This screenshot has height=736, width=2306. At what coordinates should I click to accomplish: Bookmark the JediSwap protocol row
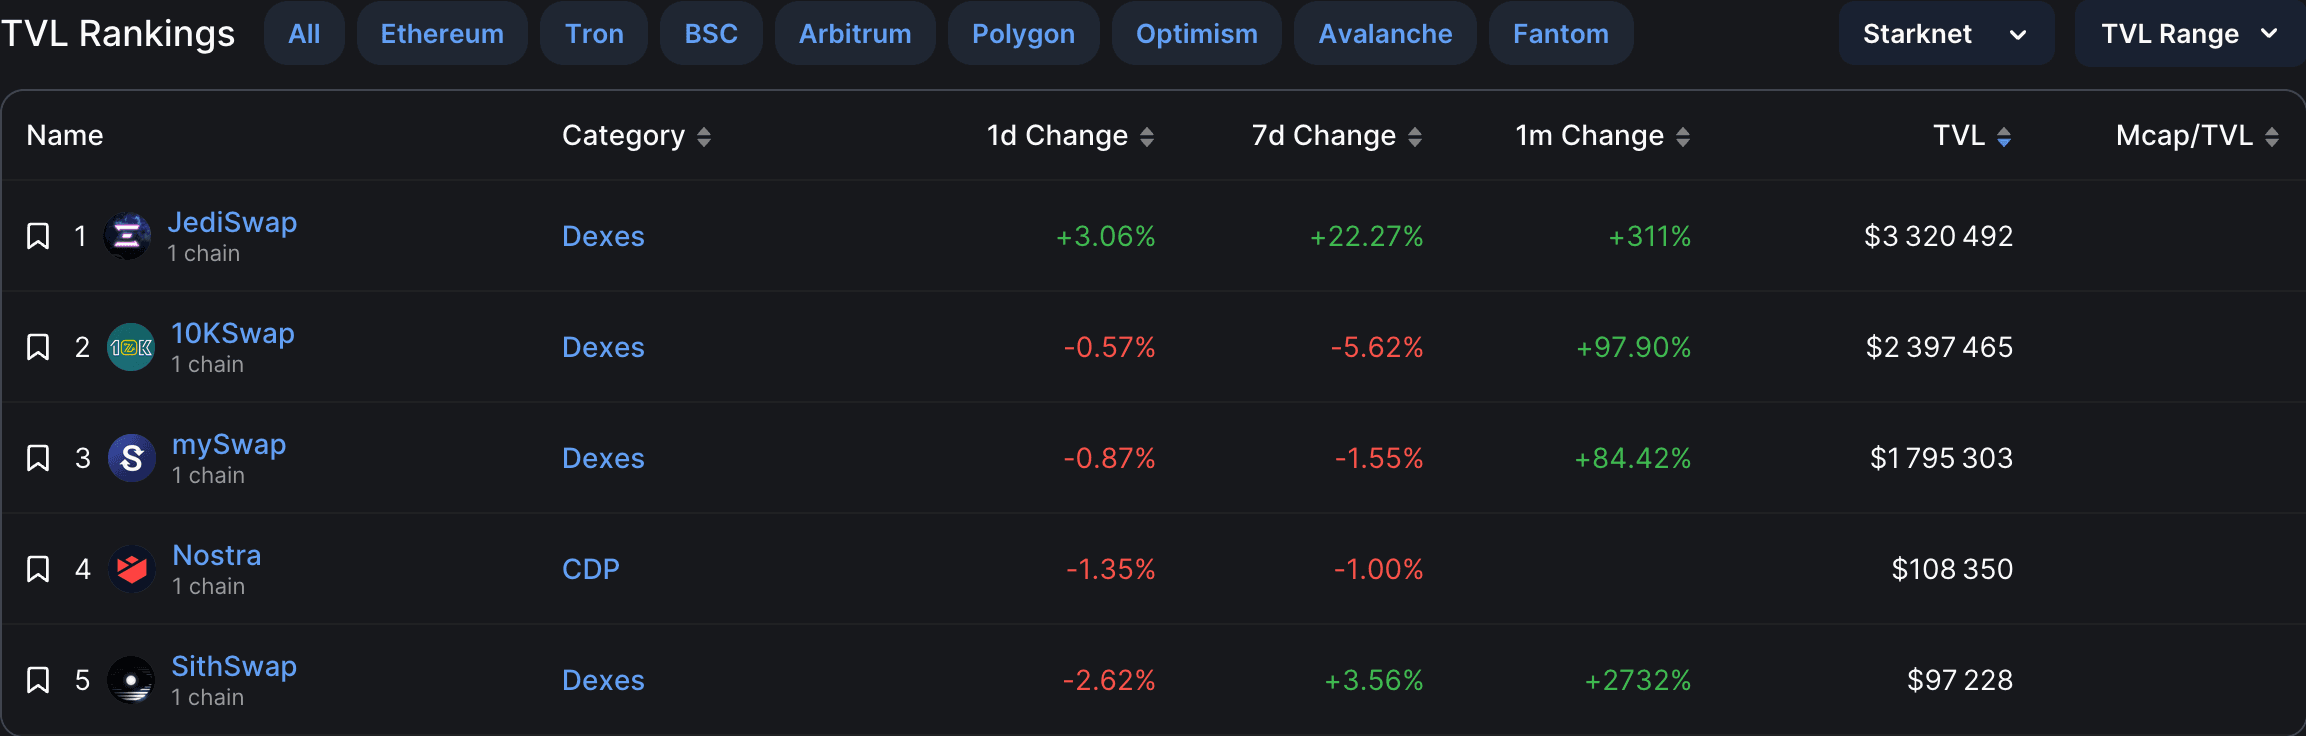[x=38, y=236]
